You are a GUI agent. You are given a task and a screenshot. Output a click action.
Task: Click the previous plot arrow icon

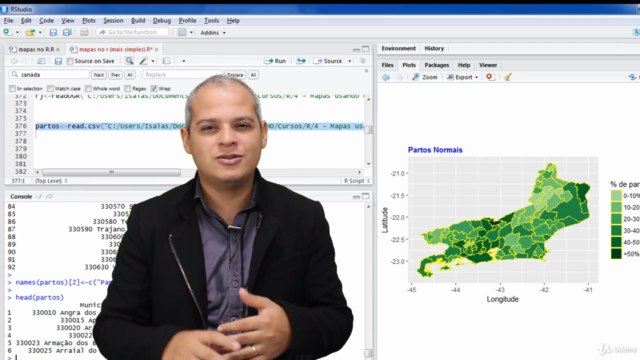tap(386, 77)
